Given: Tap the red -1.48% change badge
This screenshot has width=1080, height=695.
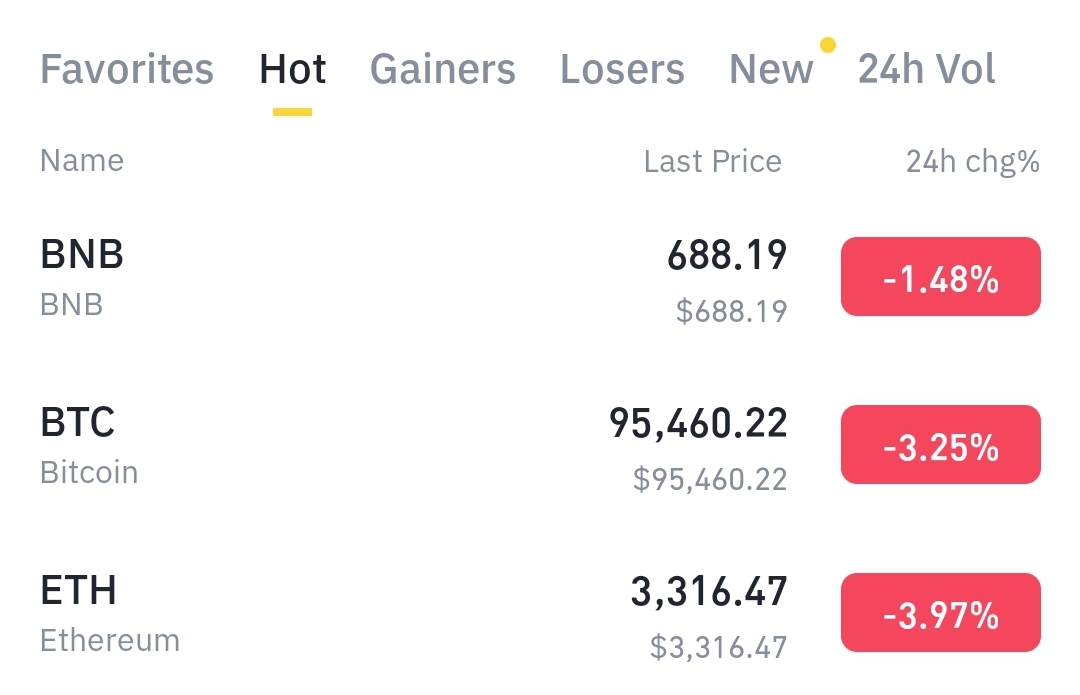Looking at the screenshot, I should (x=940, y=277).
